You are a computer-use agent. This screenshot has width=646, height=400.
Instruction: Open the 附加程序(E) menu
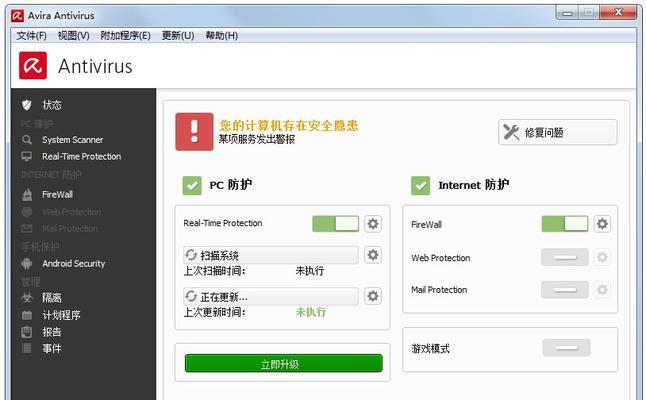[x=125, y=35]
